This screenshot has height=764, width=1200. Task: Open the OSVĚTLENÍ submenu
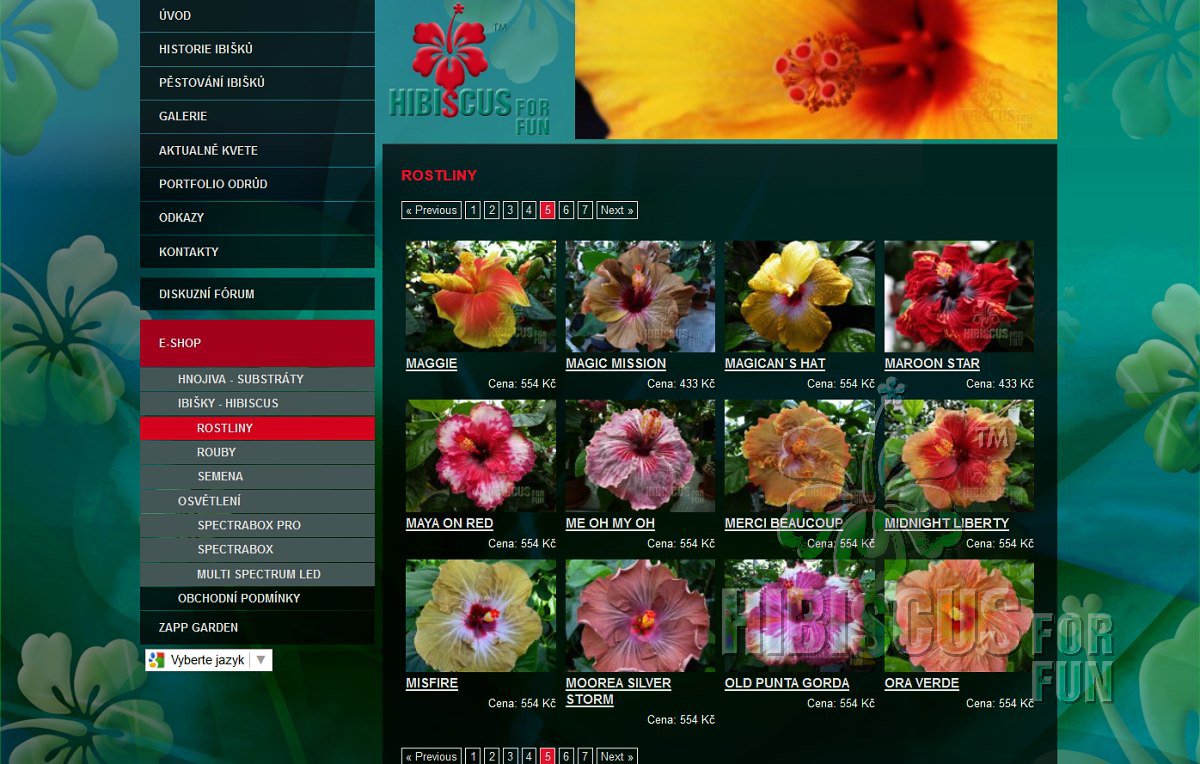257,501
